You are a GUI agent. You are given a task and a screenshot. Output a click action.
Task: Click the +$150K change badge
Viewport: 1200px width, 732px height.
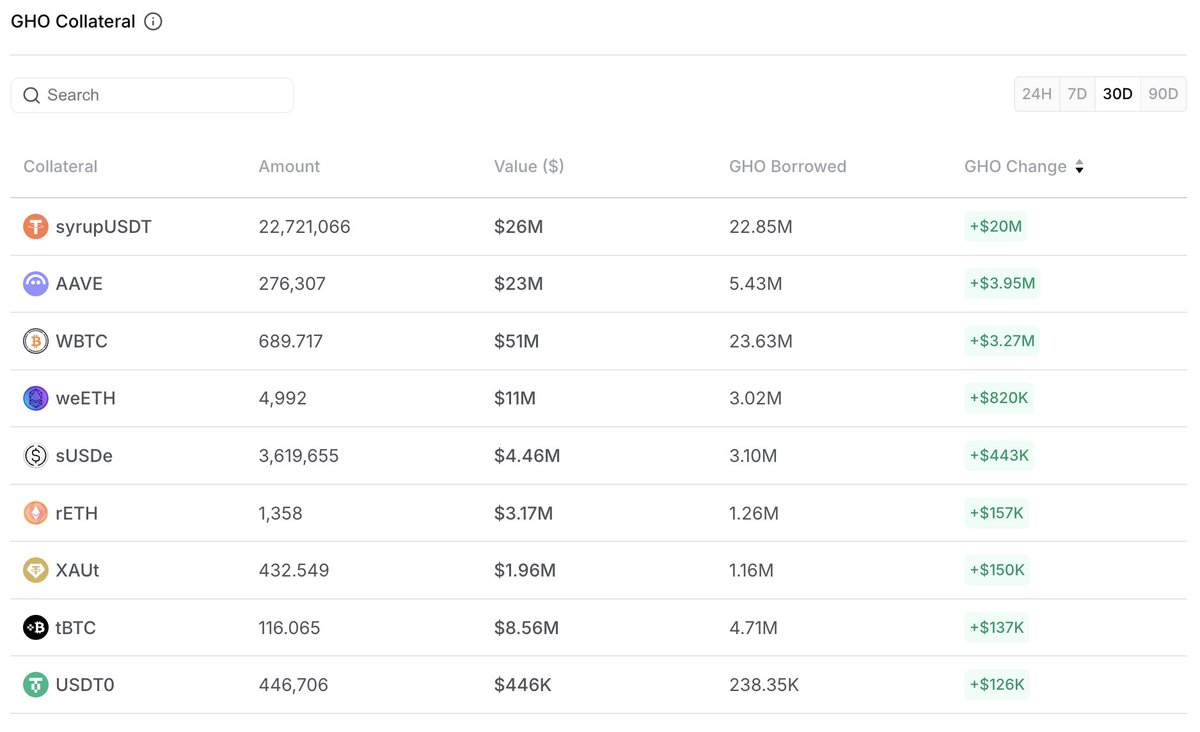[997, 570]
